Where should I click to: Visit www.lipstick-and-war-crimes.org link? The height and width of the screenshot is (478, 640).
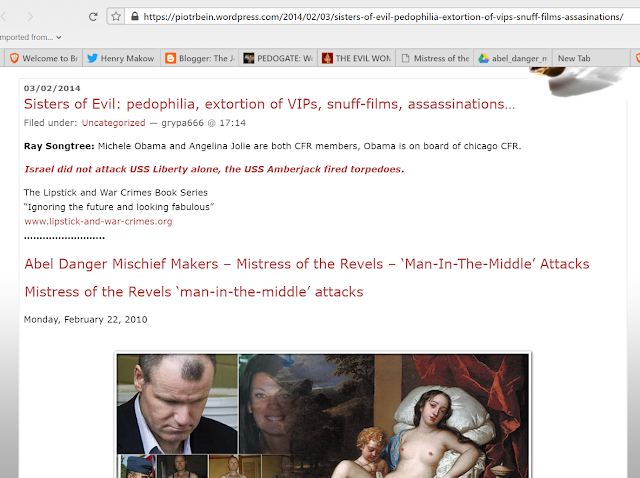[x=98, y=221]
